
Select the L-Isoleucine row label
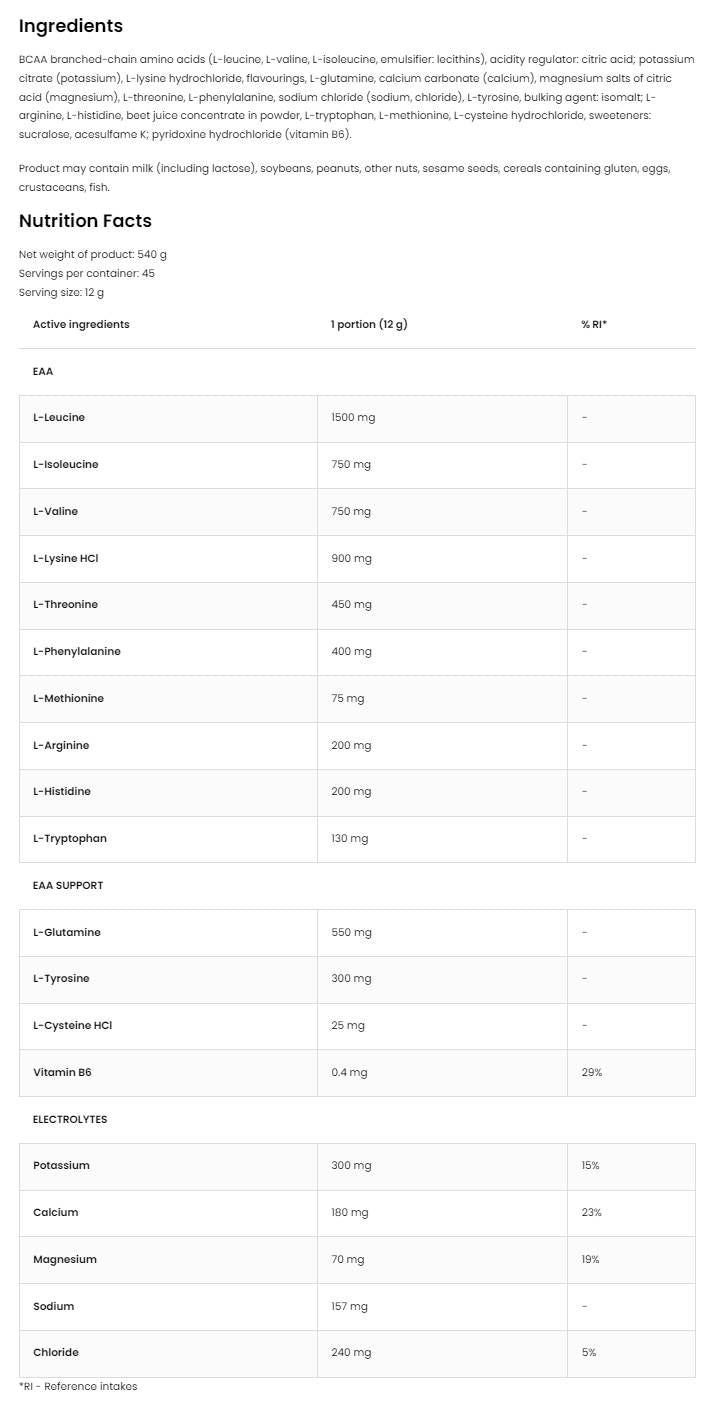pyautogui.click(x=66, y=464)
